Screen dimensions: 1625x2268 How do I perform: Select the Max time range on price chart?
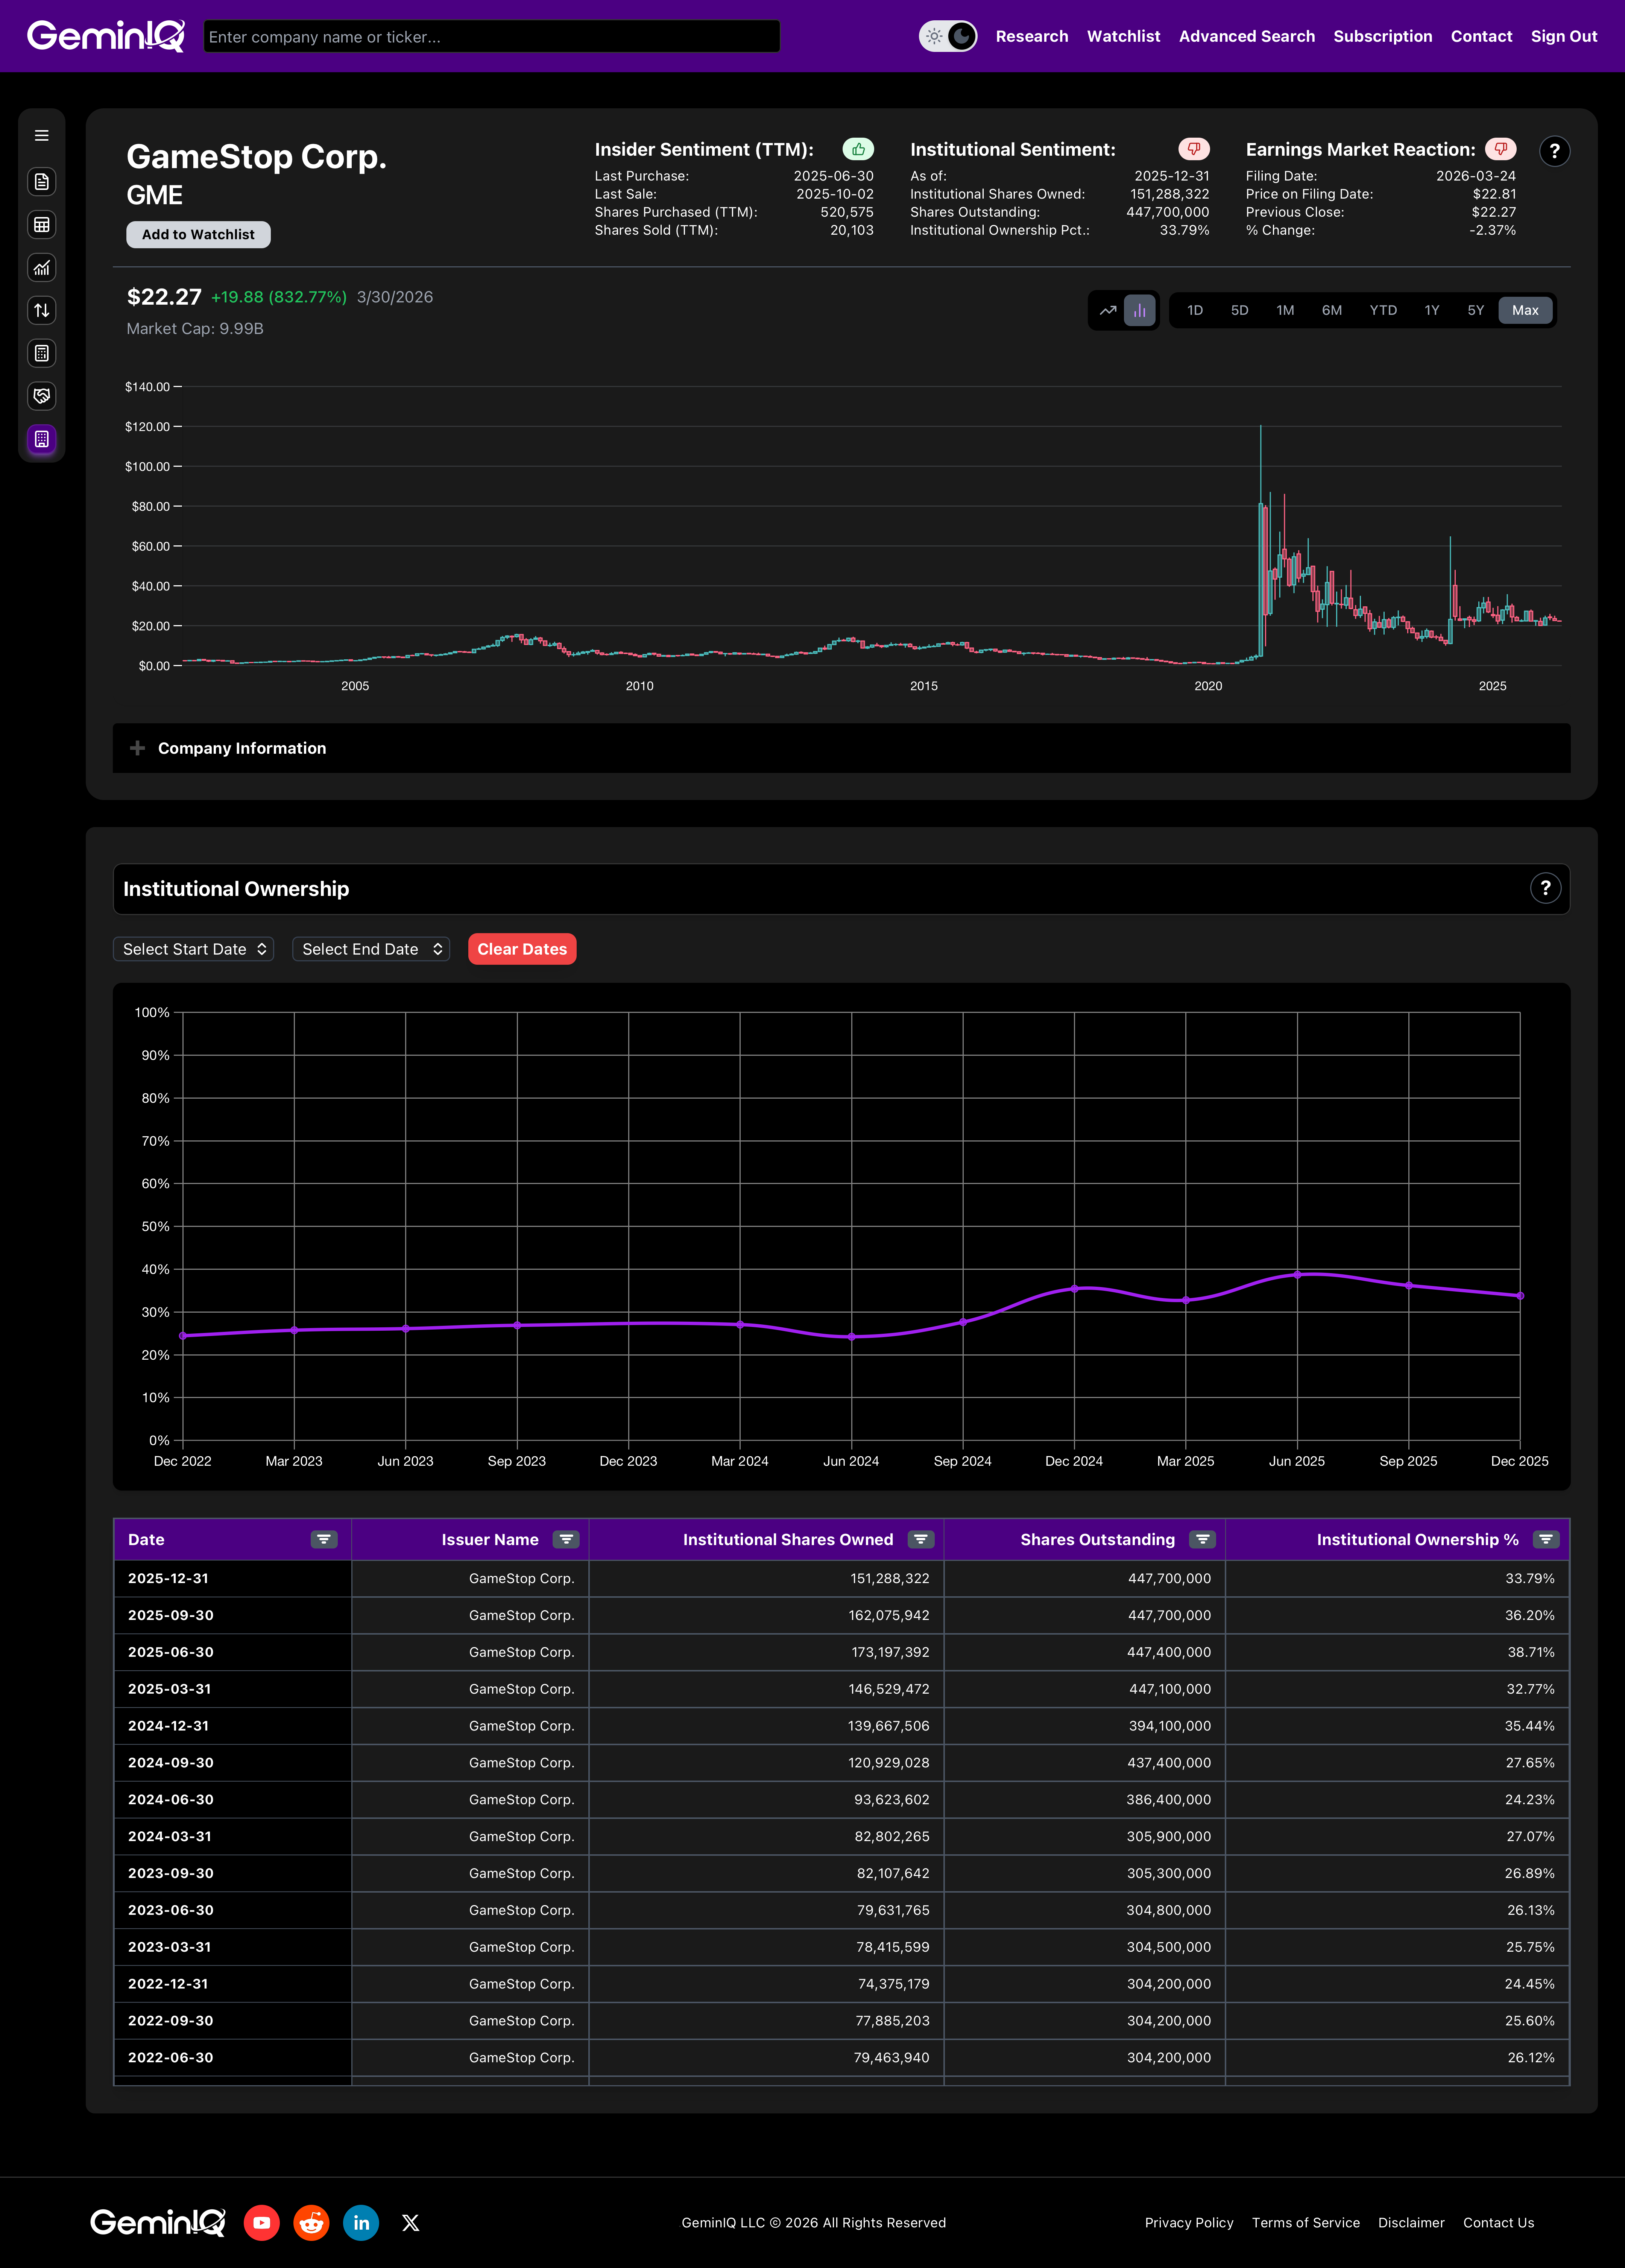pyautogui.click(x=1524, y=310)
